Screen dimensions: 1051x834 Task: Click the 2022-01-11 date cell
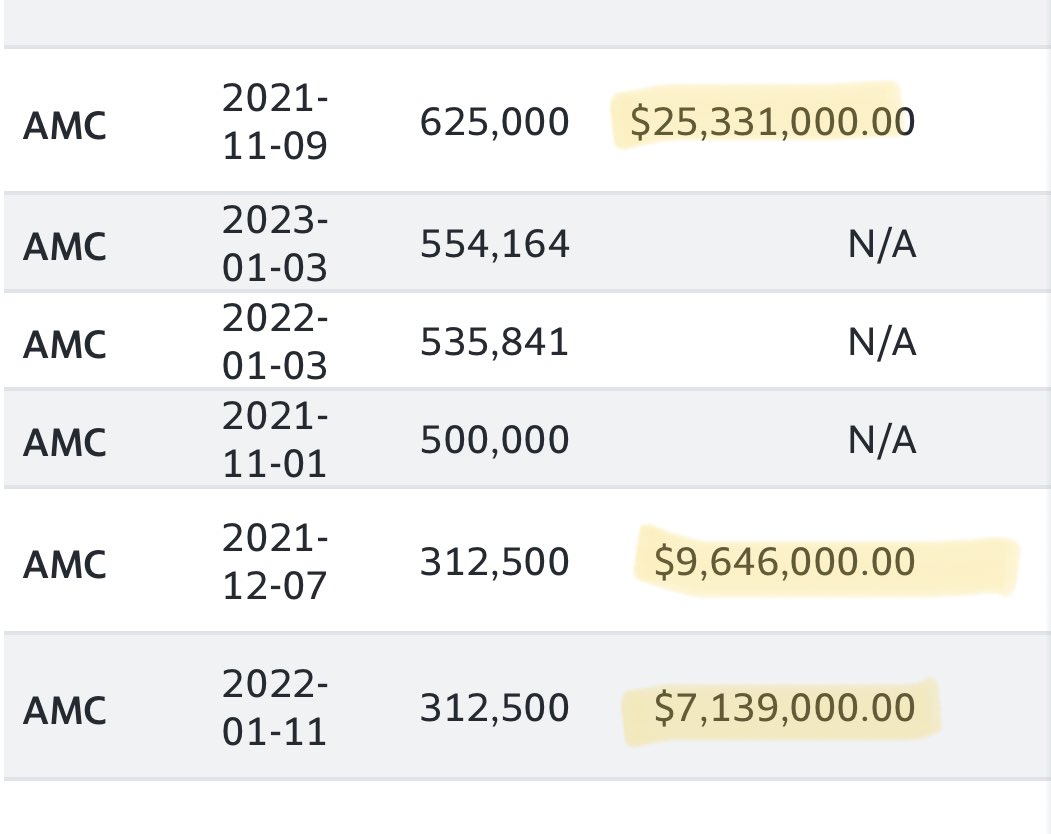(275, 708)
